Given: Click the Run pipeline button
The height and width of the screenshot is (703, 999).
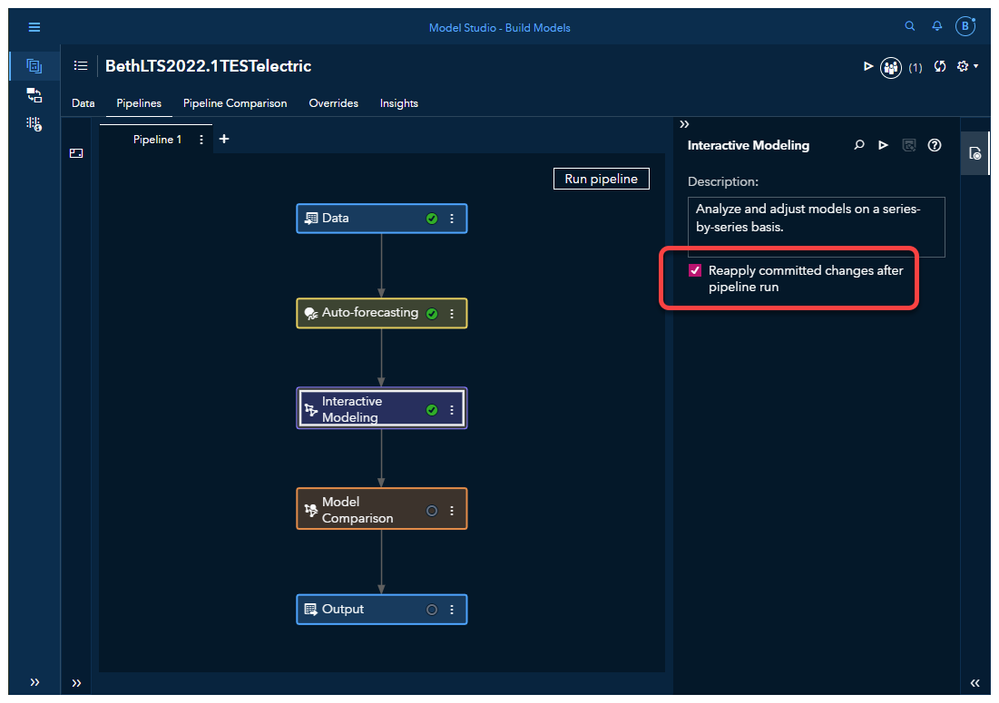Looking at the screenshot, I should (601, 179).
